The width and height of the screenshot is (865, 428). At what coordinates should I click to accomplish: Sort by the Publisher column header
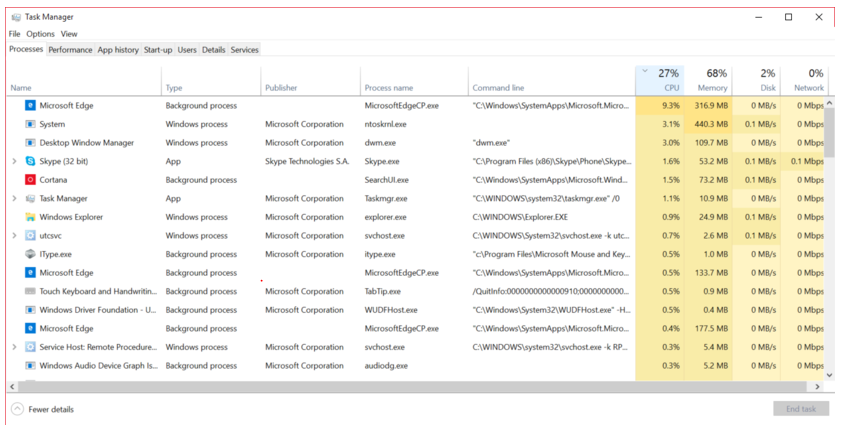(311, 81)
